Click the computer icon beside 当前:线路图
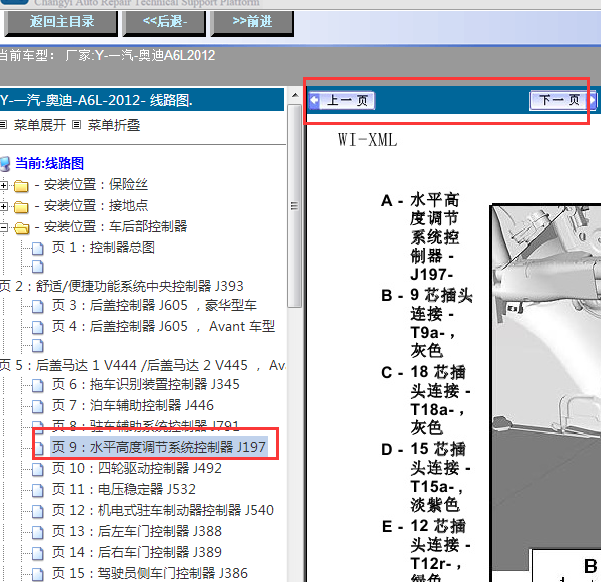Image resolution: width=601 pixels, height=582 pixels. (5, 163)
